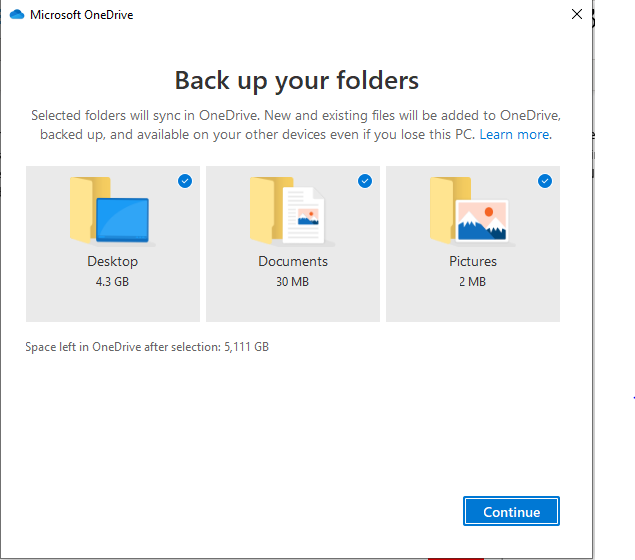Screen dimensions: 635x560
Task: Click the 4.3 GB size under Desktop
Action: 112,282
